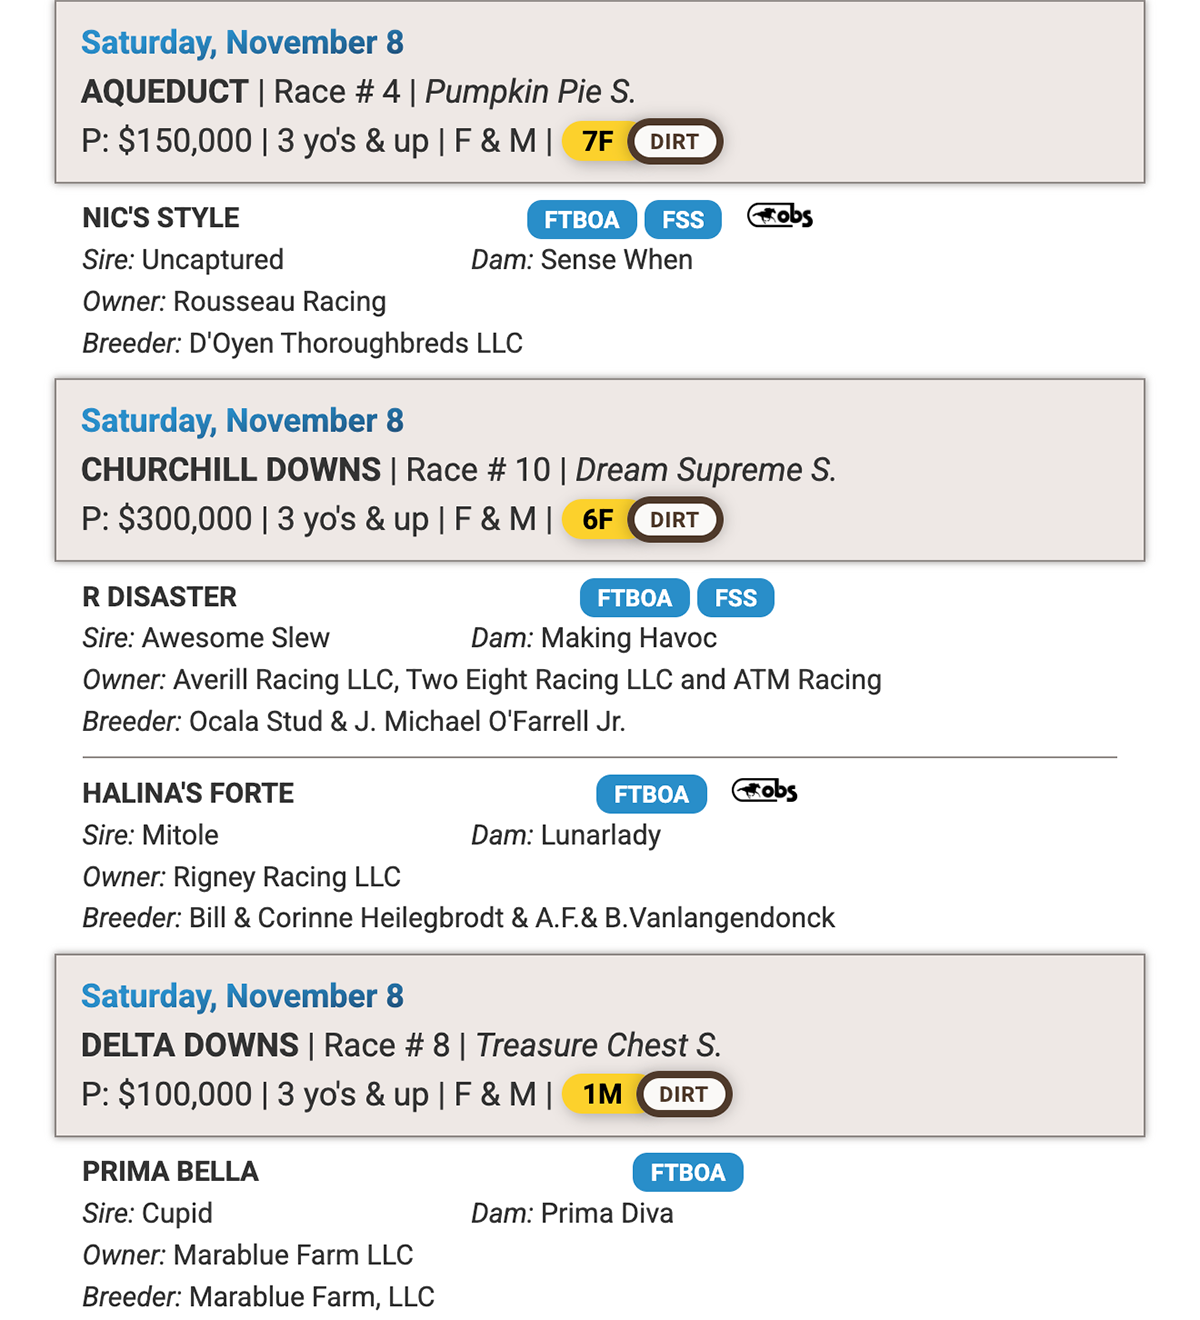Click the Saturday, November 8 date above Aqueduct

click(x=242, y=43)
